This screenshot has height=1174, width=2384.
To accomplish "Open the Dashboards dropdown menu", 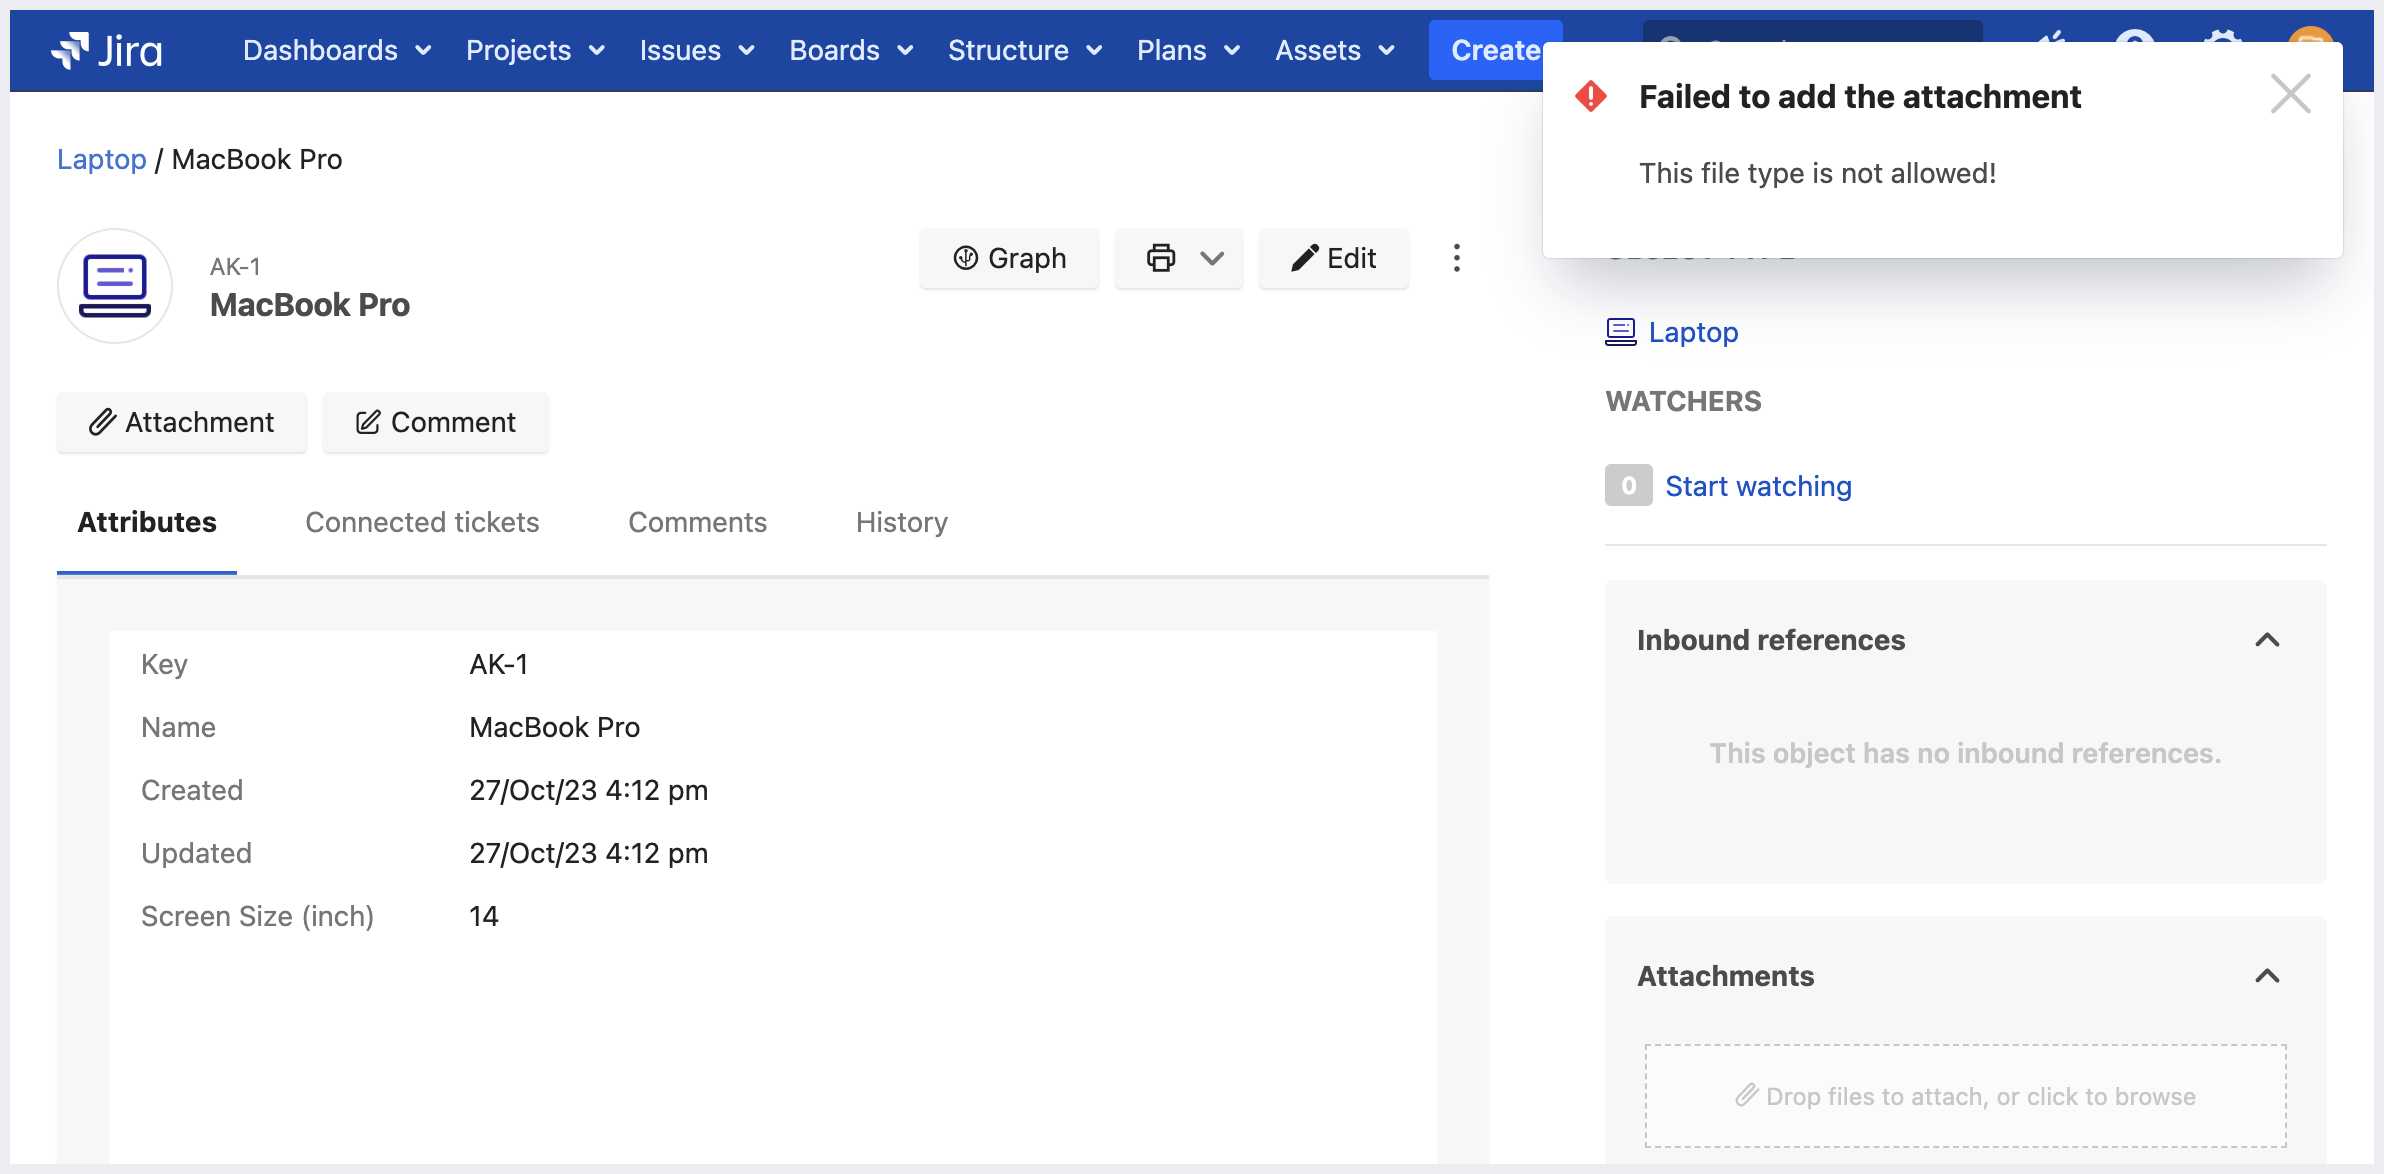I will (x=337, y=50).
